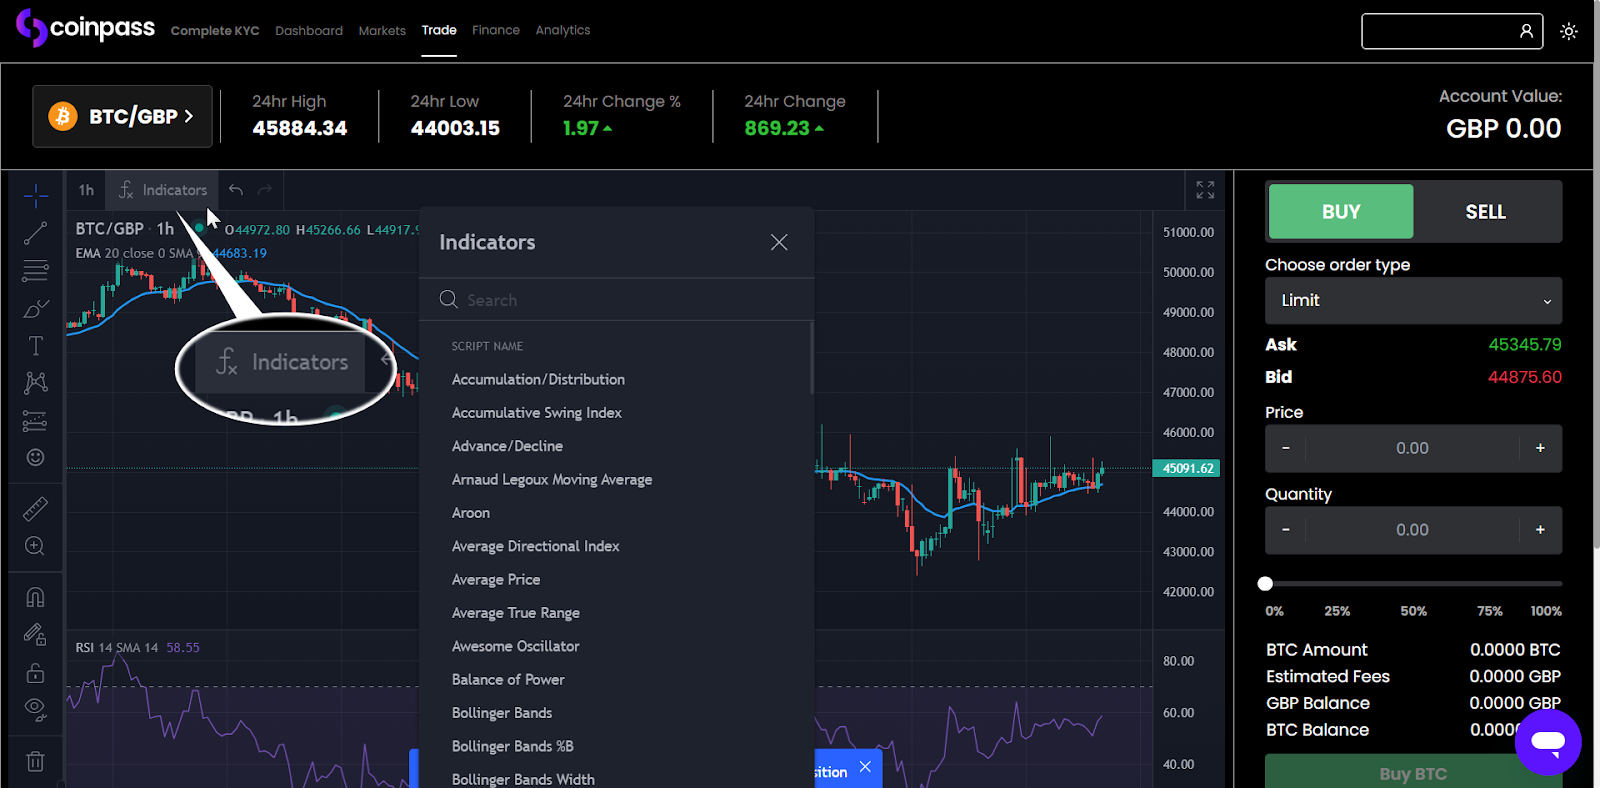The width and height of the screenshot is (1600, 788).
Task: Open the emoji icons tool
Action: [x=35, y=457]
